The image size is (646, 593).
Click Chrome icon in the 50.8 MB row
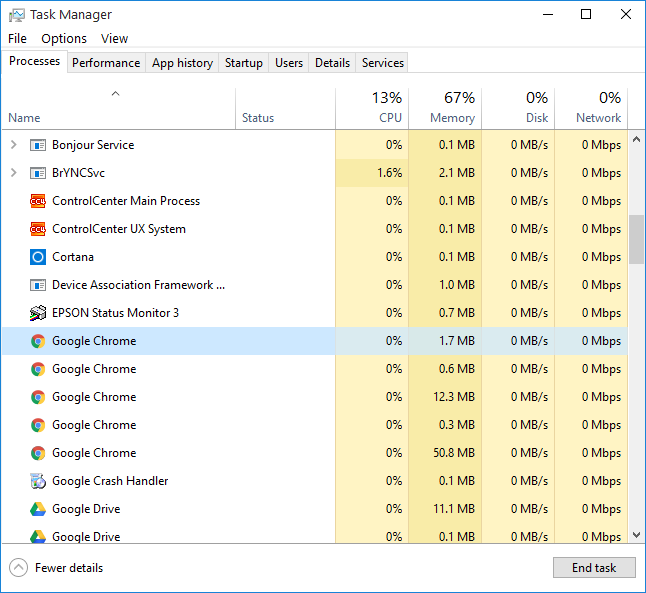pyautogui.click(x=38, y=453)
